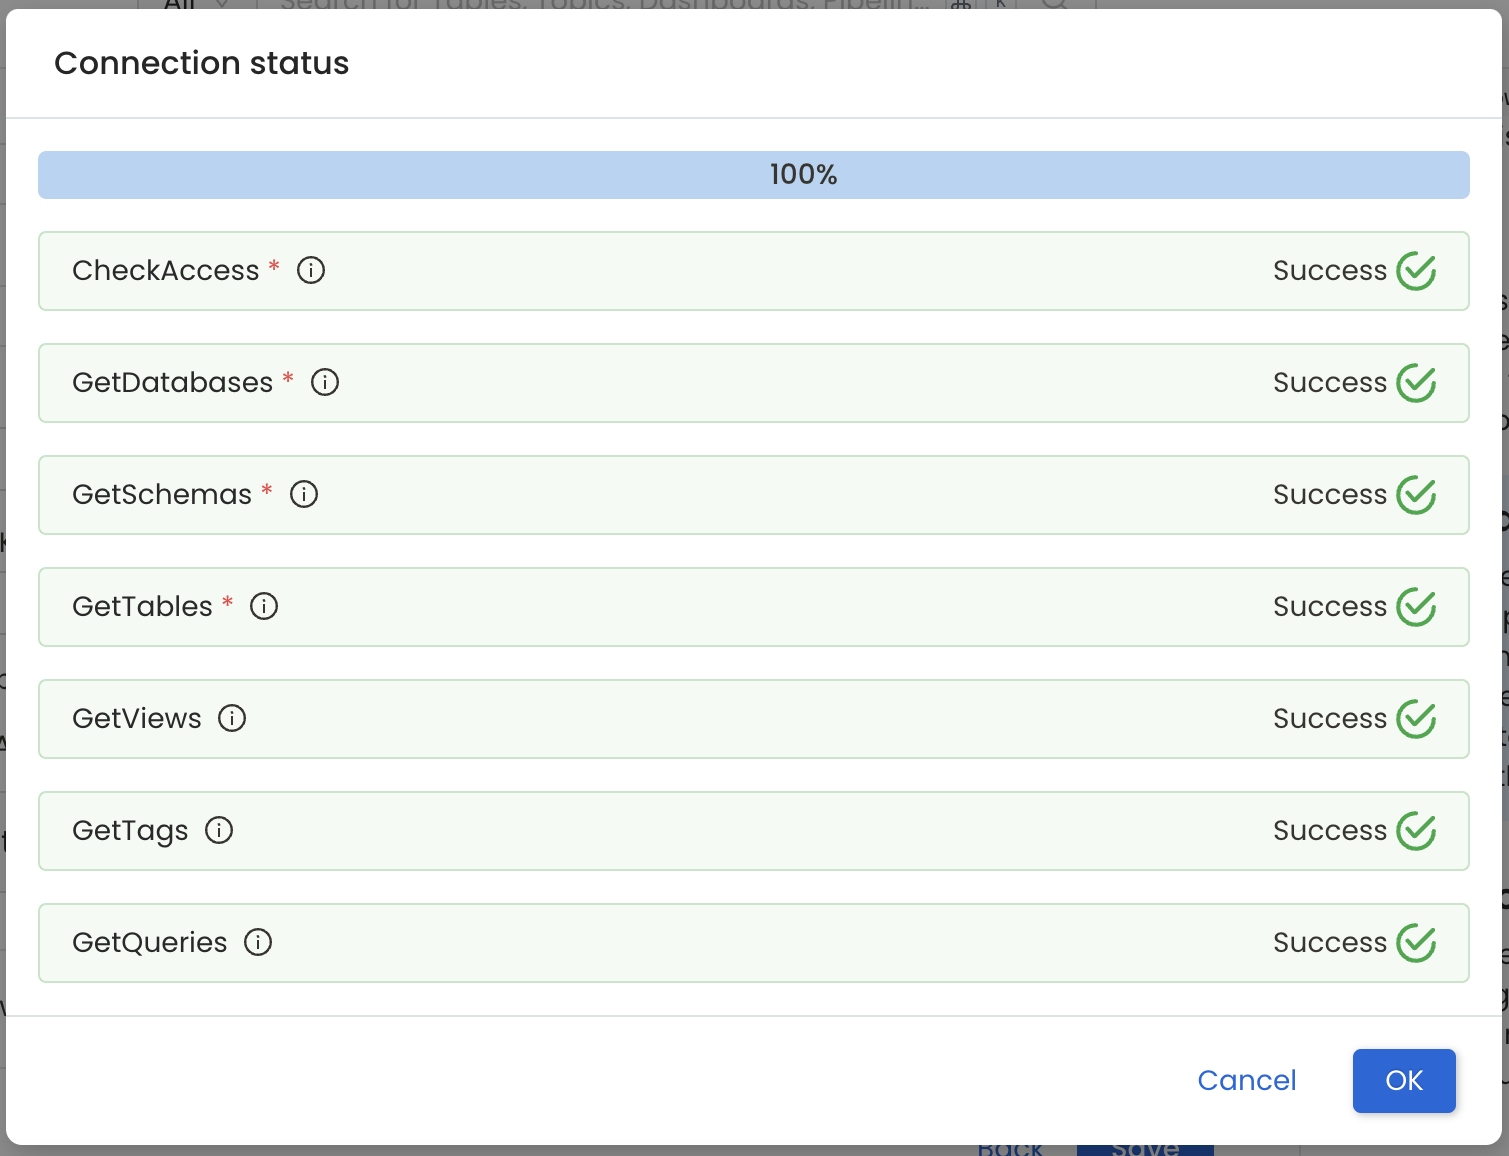The height and width of the screenshot is (1156, 1509).
Task: Click the Success text in GetViews row
Action: [1329, 719]
